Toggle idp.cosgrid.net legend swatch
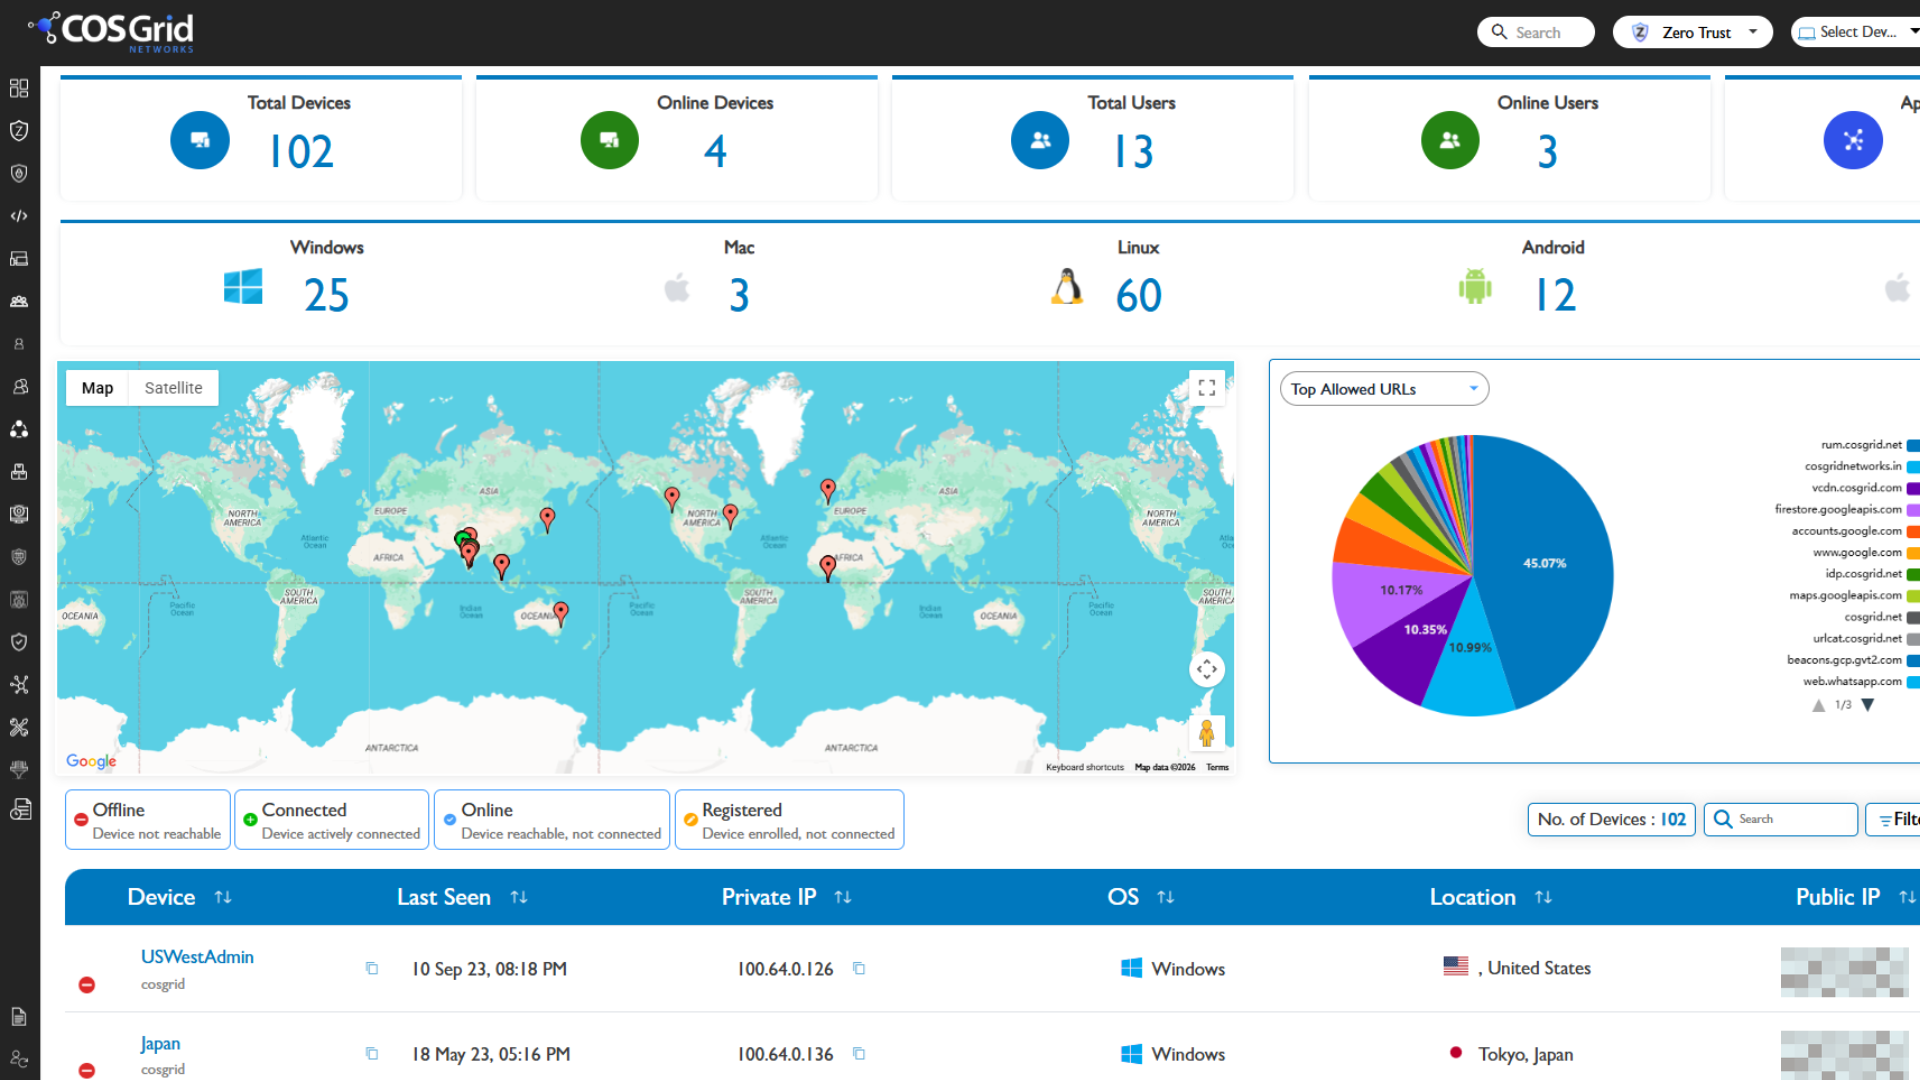1920x1080 pixels. pos(1913,574)
